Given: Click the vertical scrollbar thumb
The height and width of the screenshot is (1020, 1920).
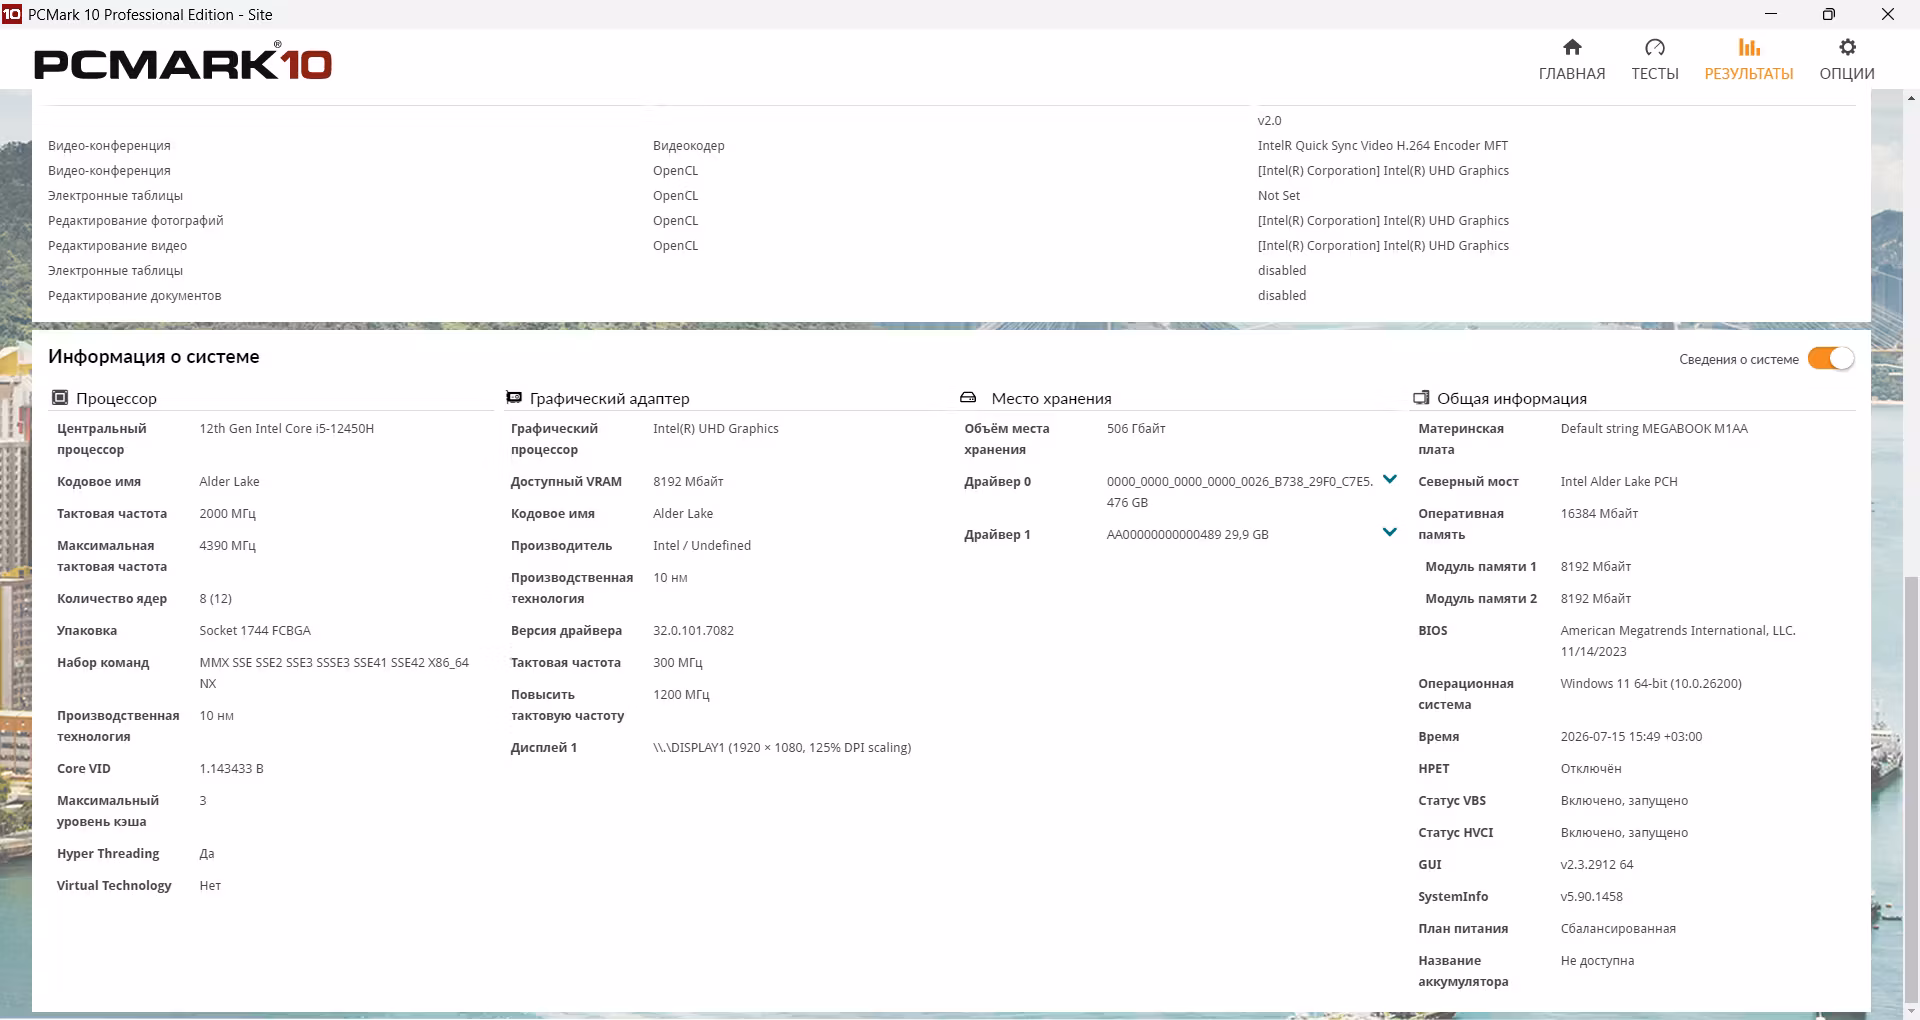Looking at the screenshot, I should coord(1912,789).
